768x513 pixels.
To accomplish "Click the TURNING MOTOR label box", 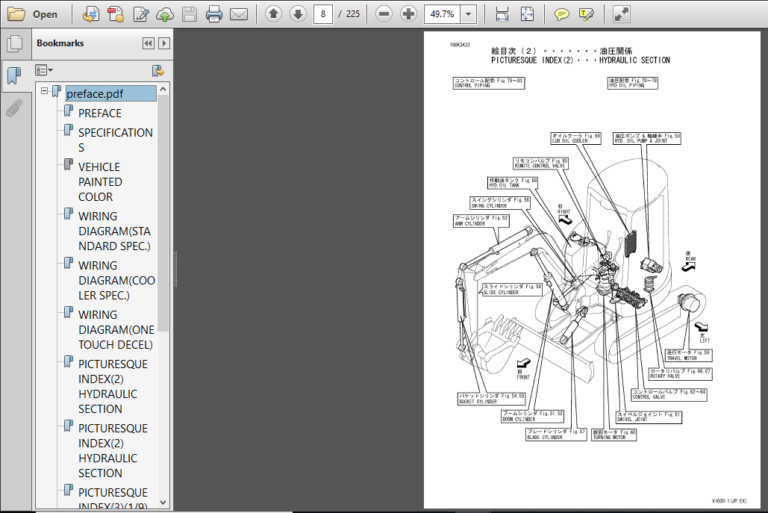I will coord(614,435).
